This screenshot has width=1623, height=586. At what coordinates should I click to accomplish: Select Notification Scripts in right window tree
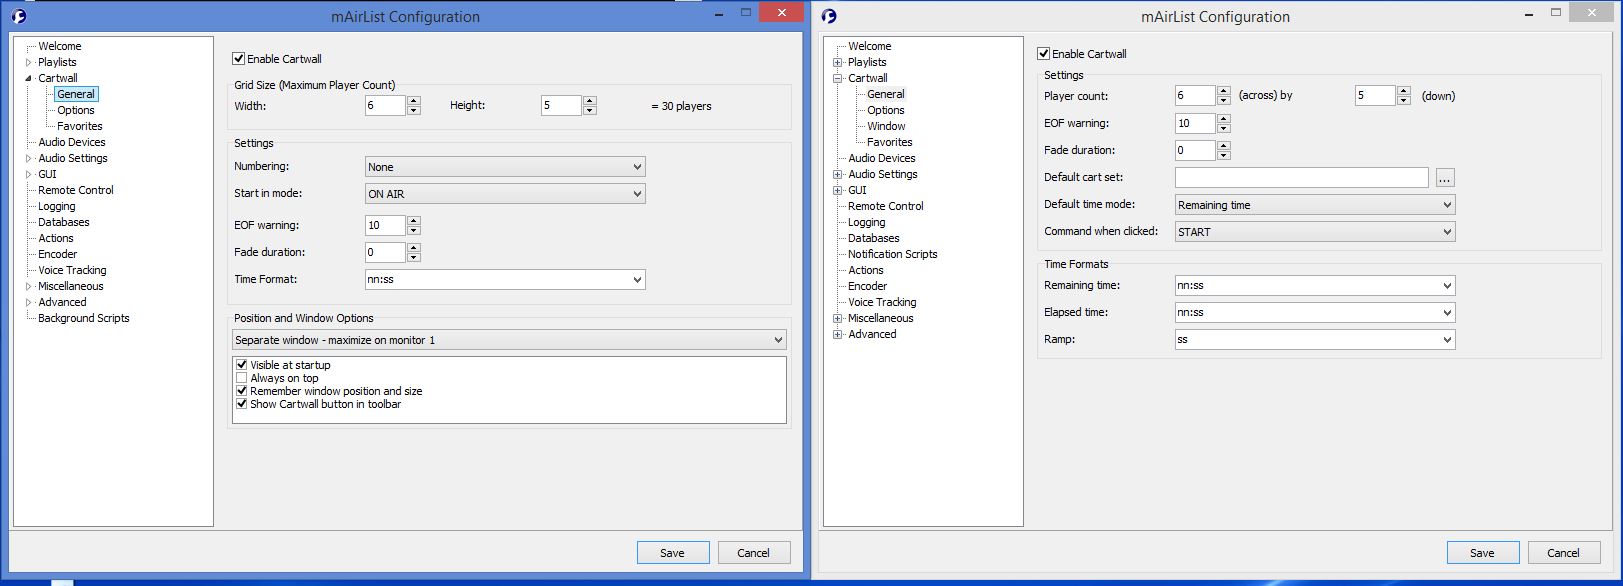pyautogui.click(x=893, y=254)
